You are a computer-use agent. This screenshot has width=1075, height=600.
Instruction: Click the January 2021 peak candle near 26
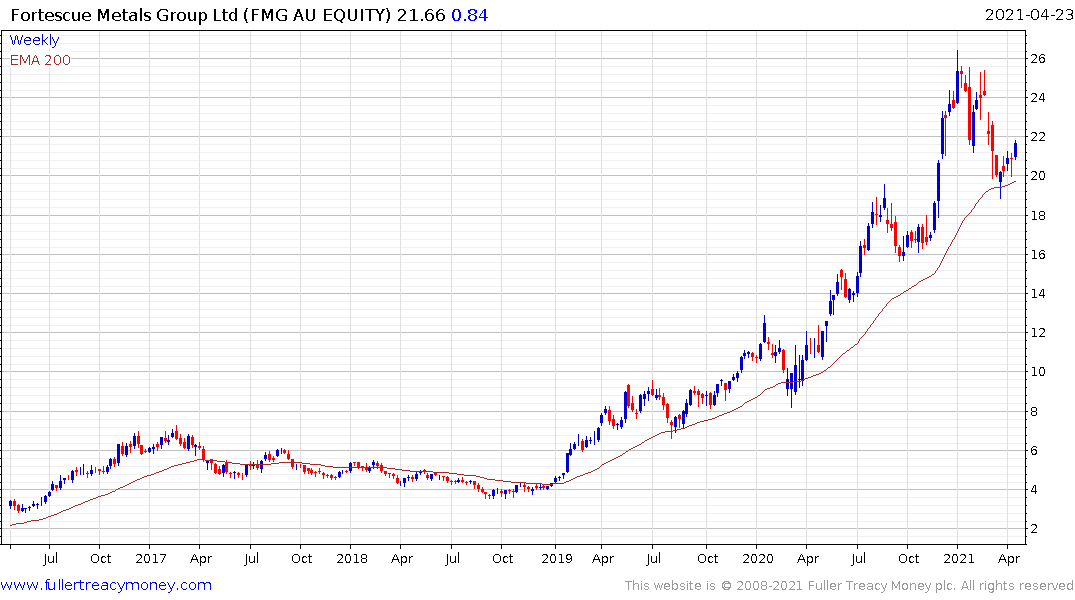tap(958, 77)
